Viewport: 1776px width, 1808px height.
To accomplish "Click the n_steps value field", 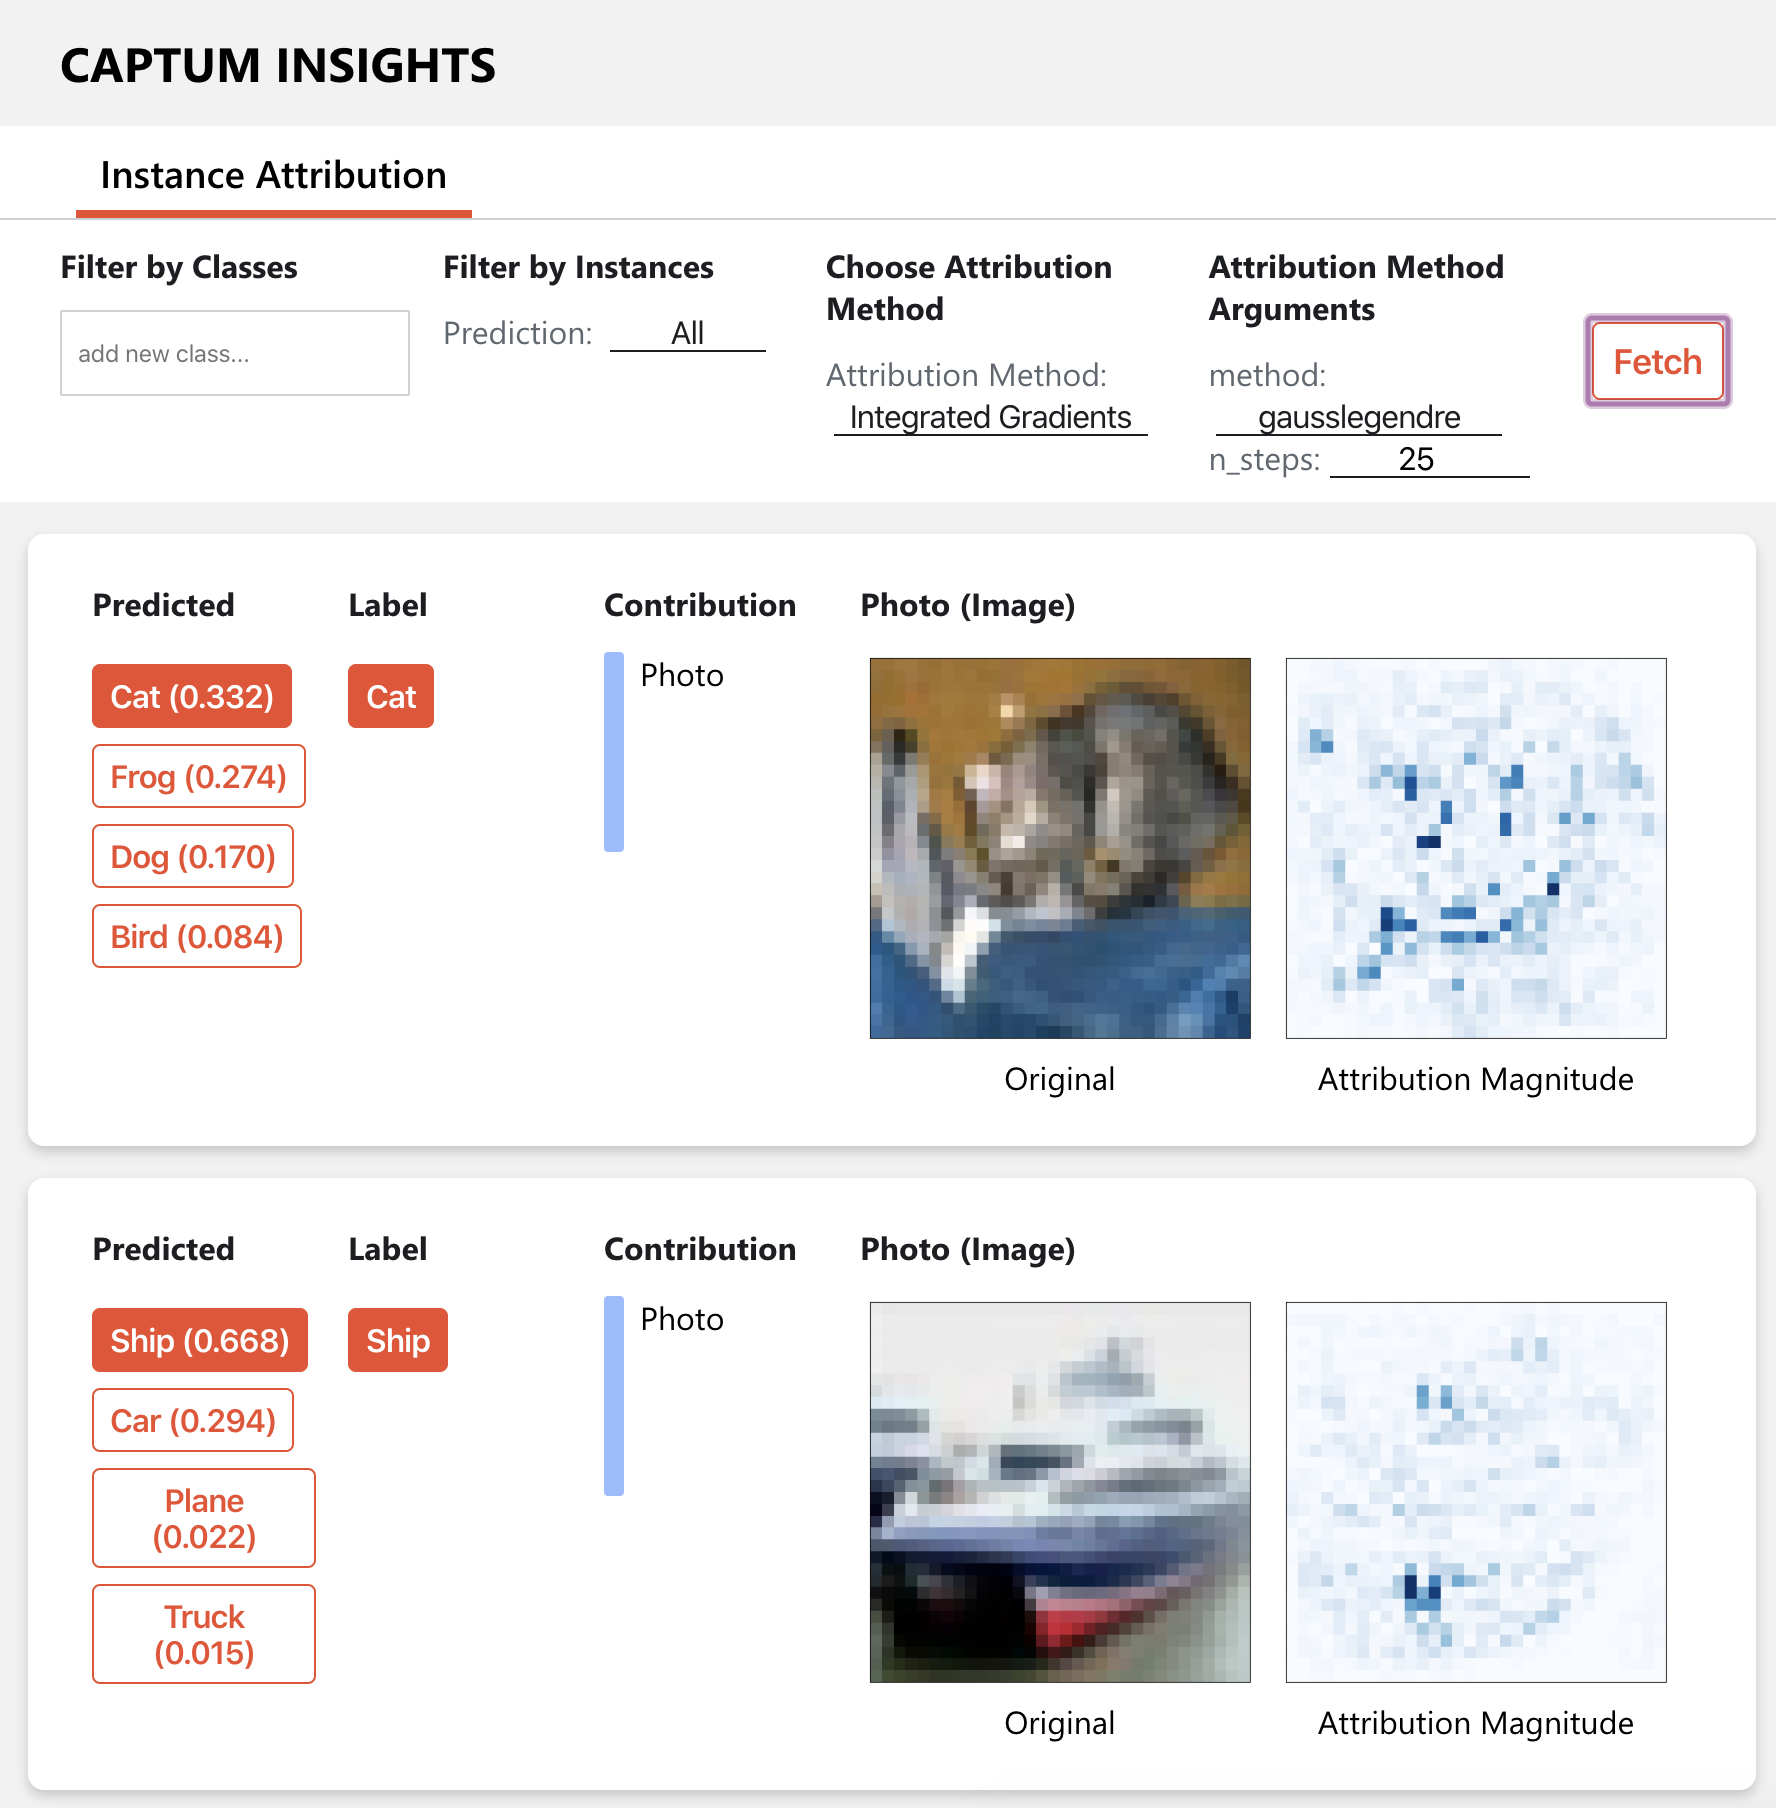I will [1428, 459].
